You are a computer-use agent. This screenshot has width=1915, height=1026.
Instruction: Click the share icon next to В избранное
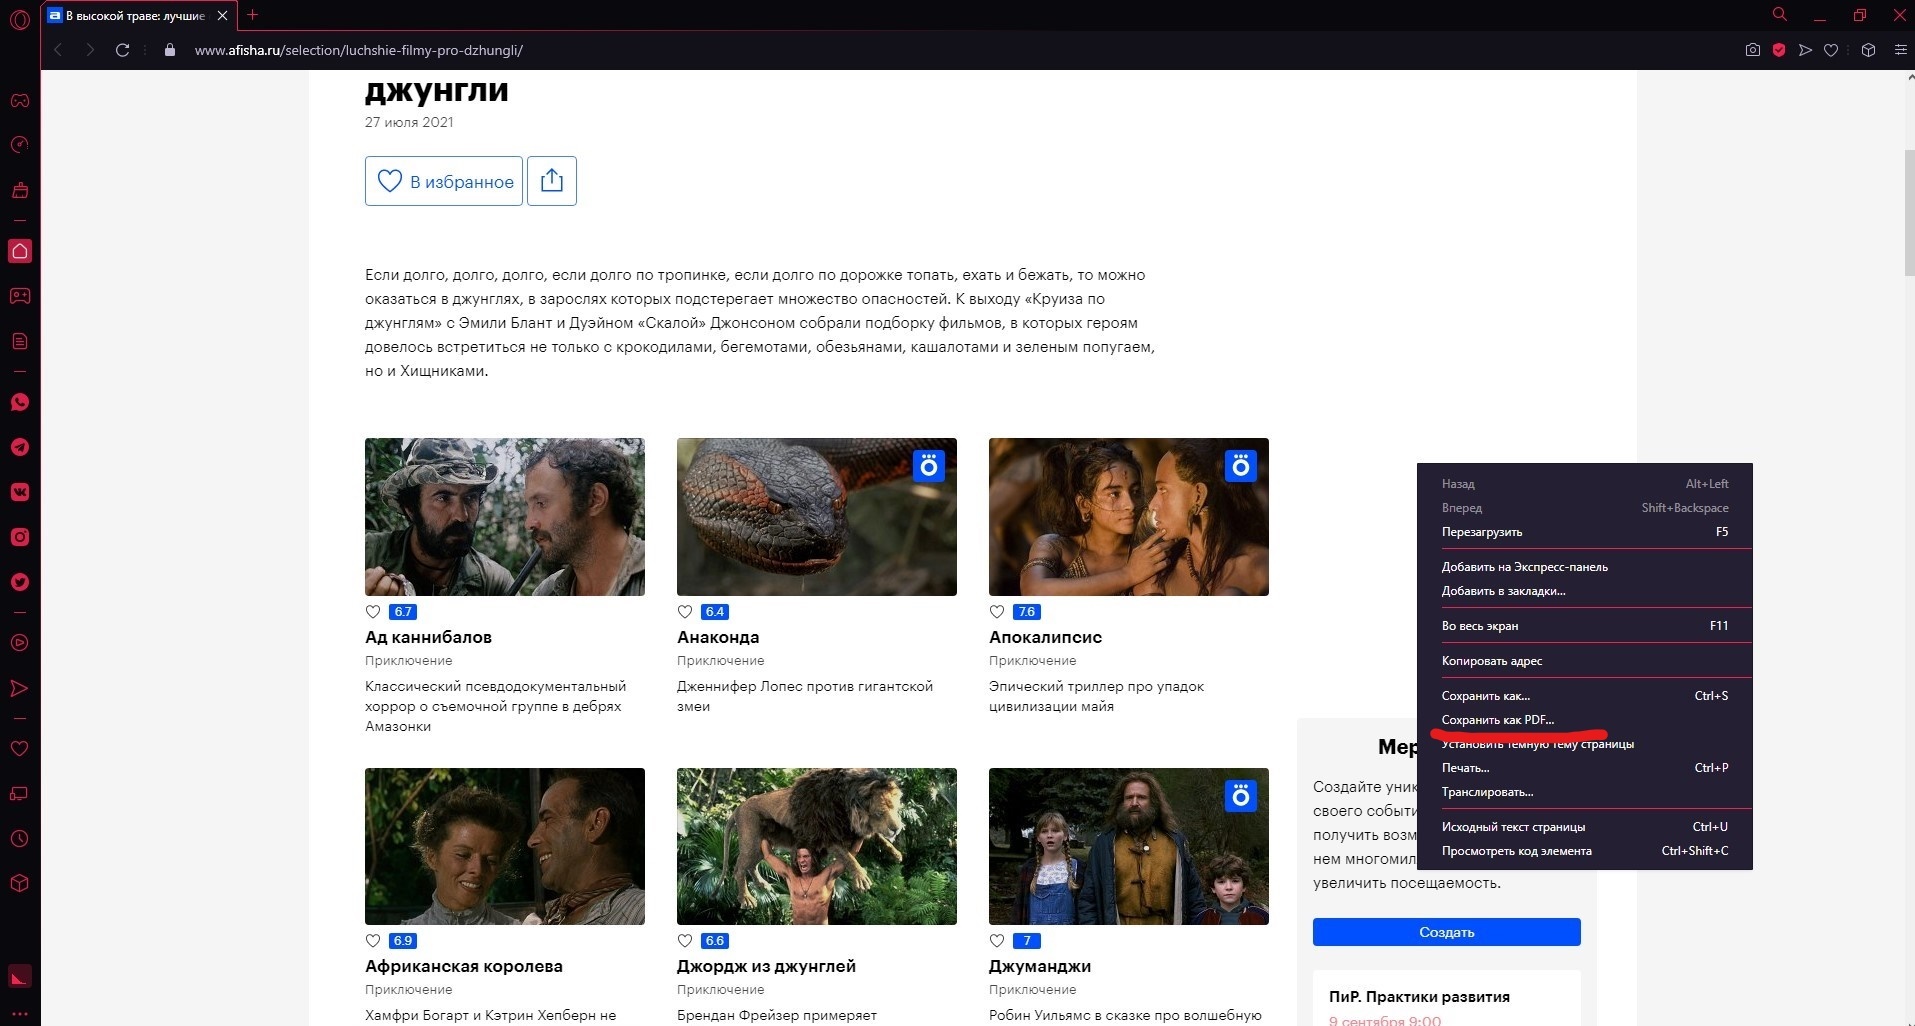(x=552, y=181)
